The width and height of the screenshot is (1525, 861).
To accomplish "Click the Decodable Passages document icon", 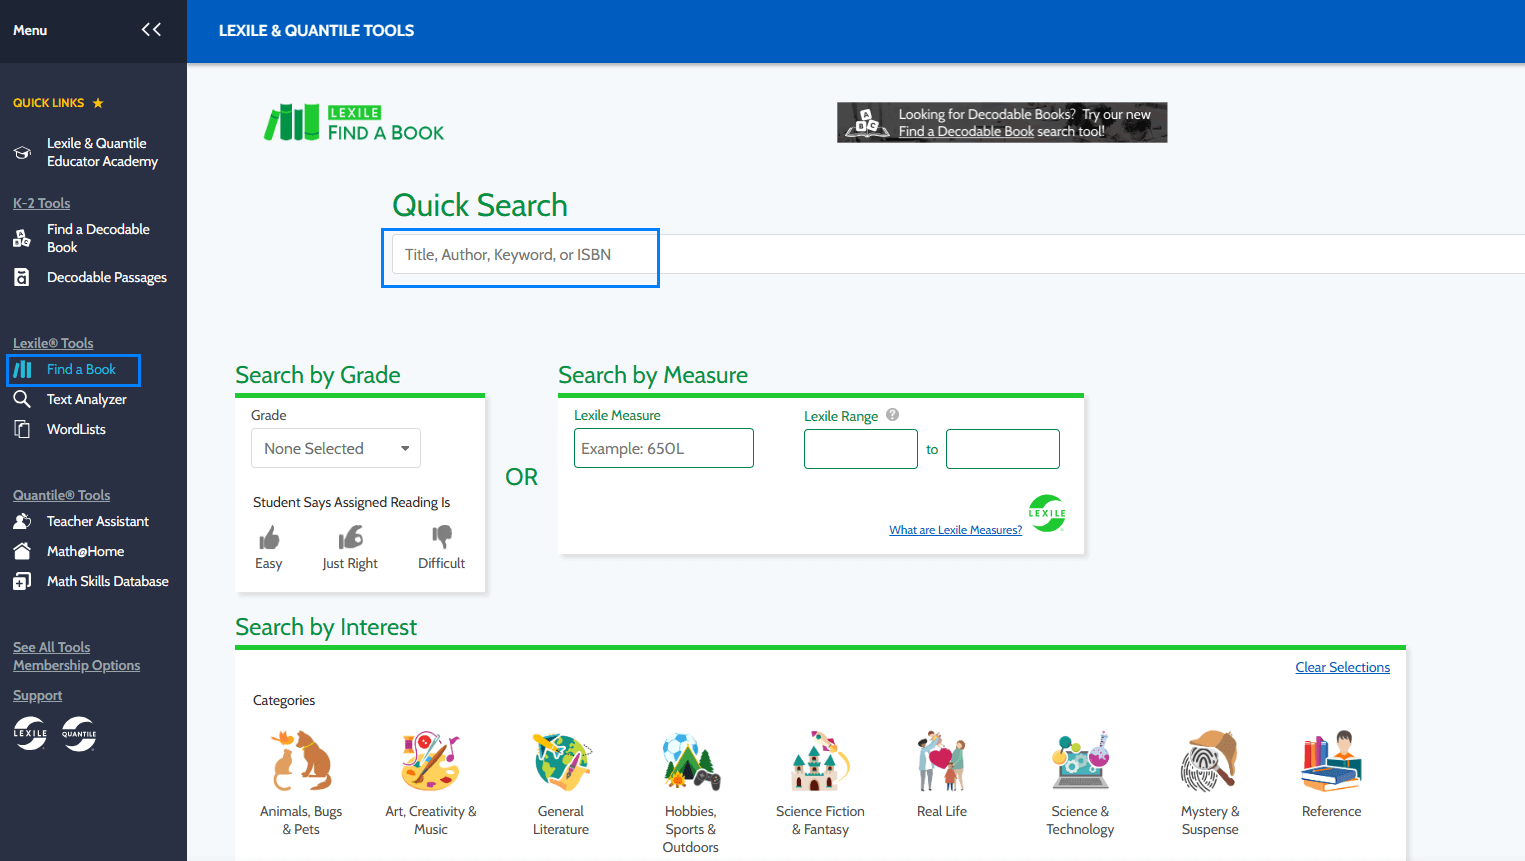I will 22,277.
